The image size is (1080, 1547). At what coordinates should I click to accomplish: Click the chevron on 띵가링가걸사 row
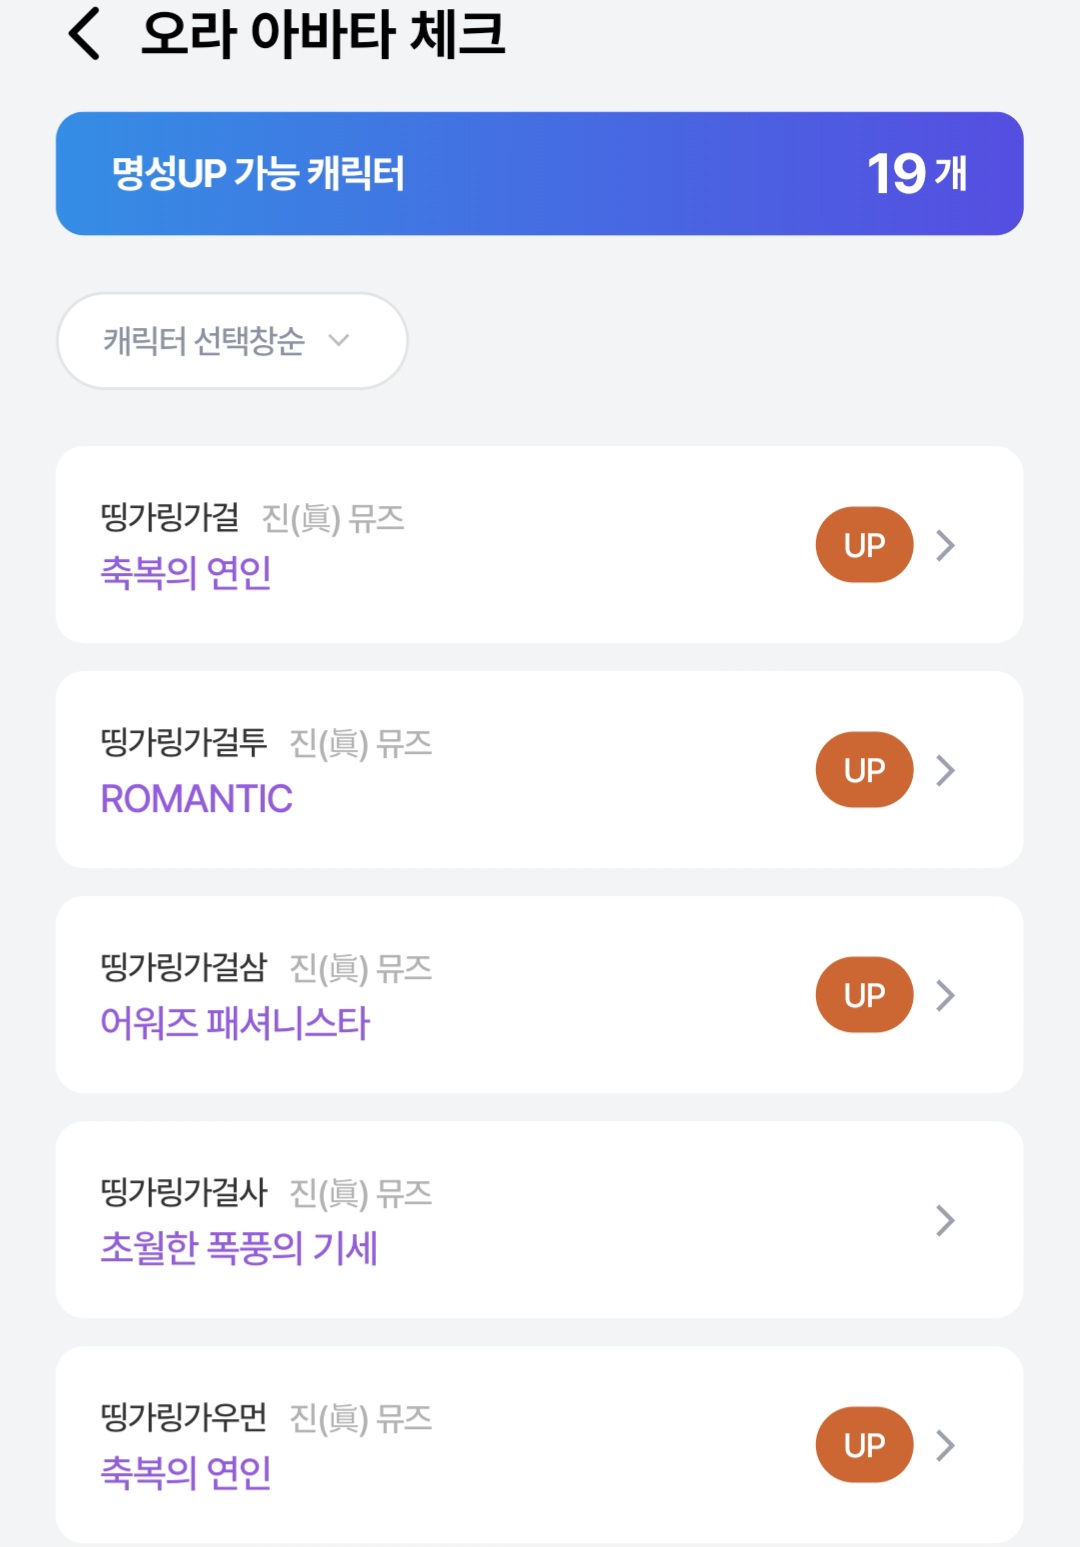(x=945, y=1220)
